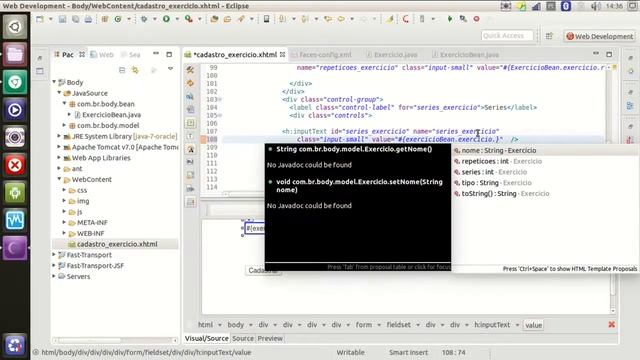
Task: Click the 'value' attribute breadcrumb box
Action: 533,325
